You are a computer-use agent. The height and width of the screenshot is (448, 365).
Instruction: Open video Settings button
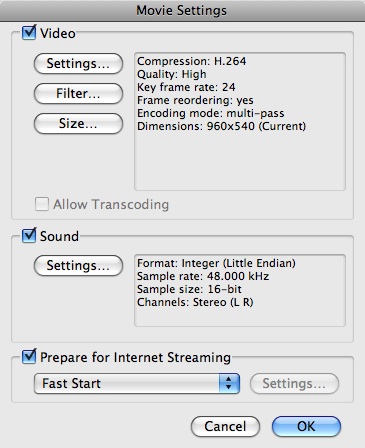point(78,63)
